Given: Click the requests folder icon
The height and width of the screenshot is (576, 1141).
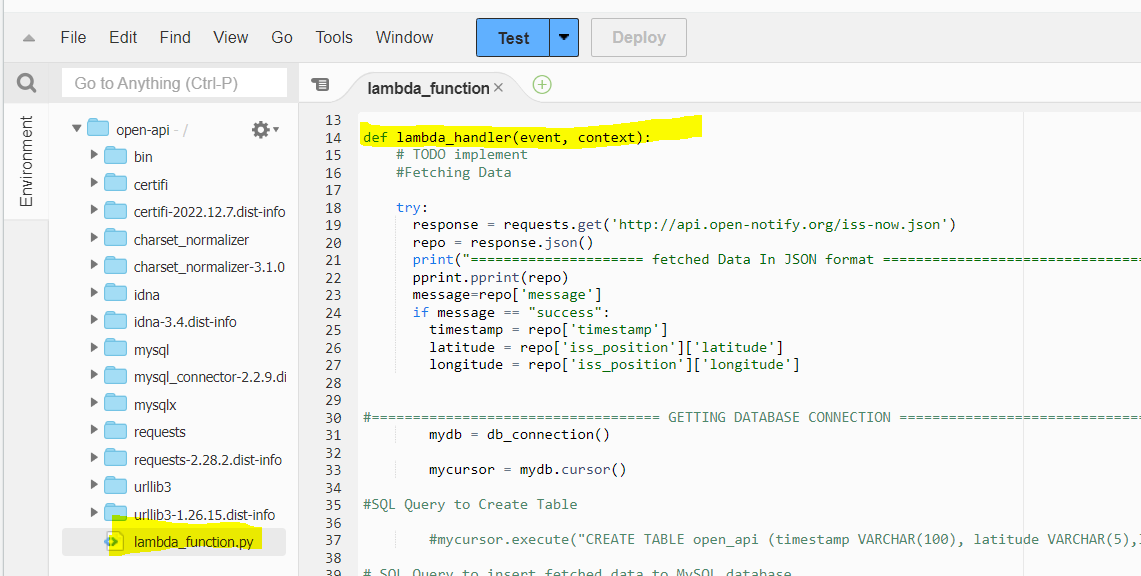Looking at the screenshot, I should [116, 431].
